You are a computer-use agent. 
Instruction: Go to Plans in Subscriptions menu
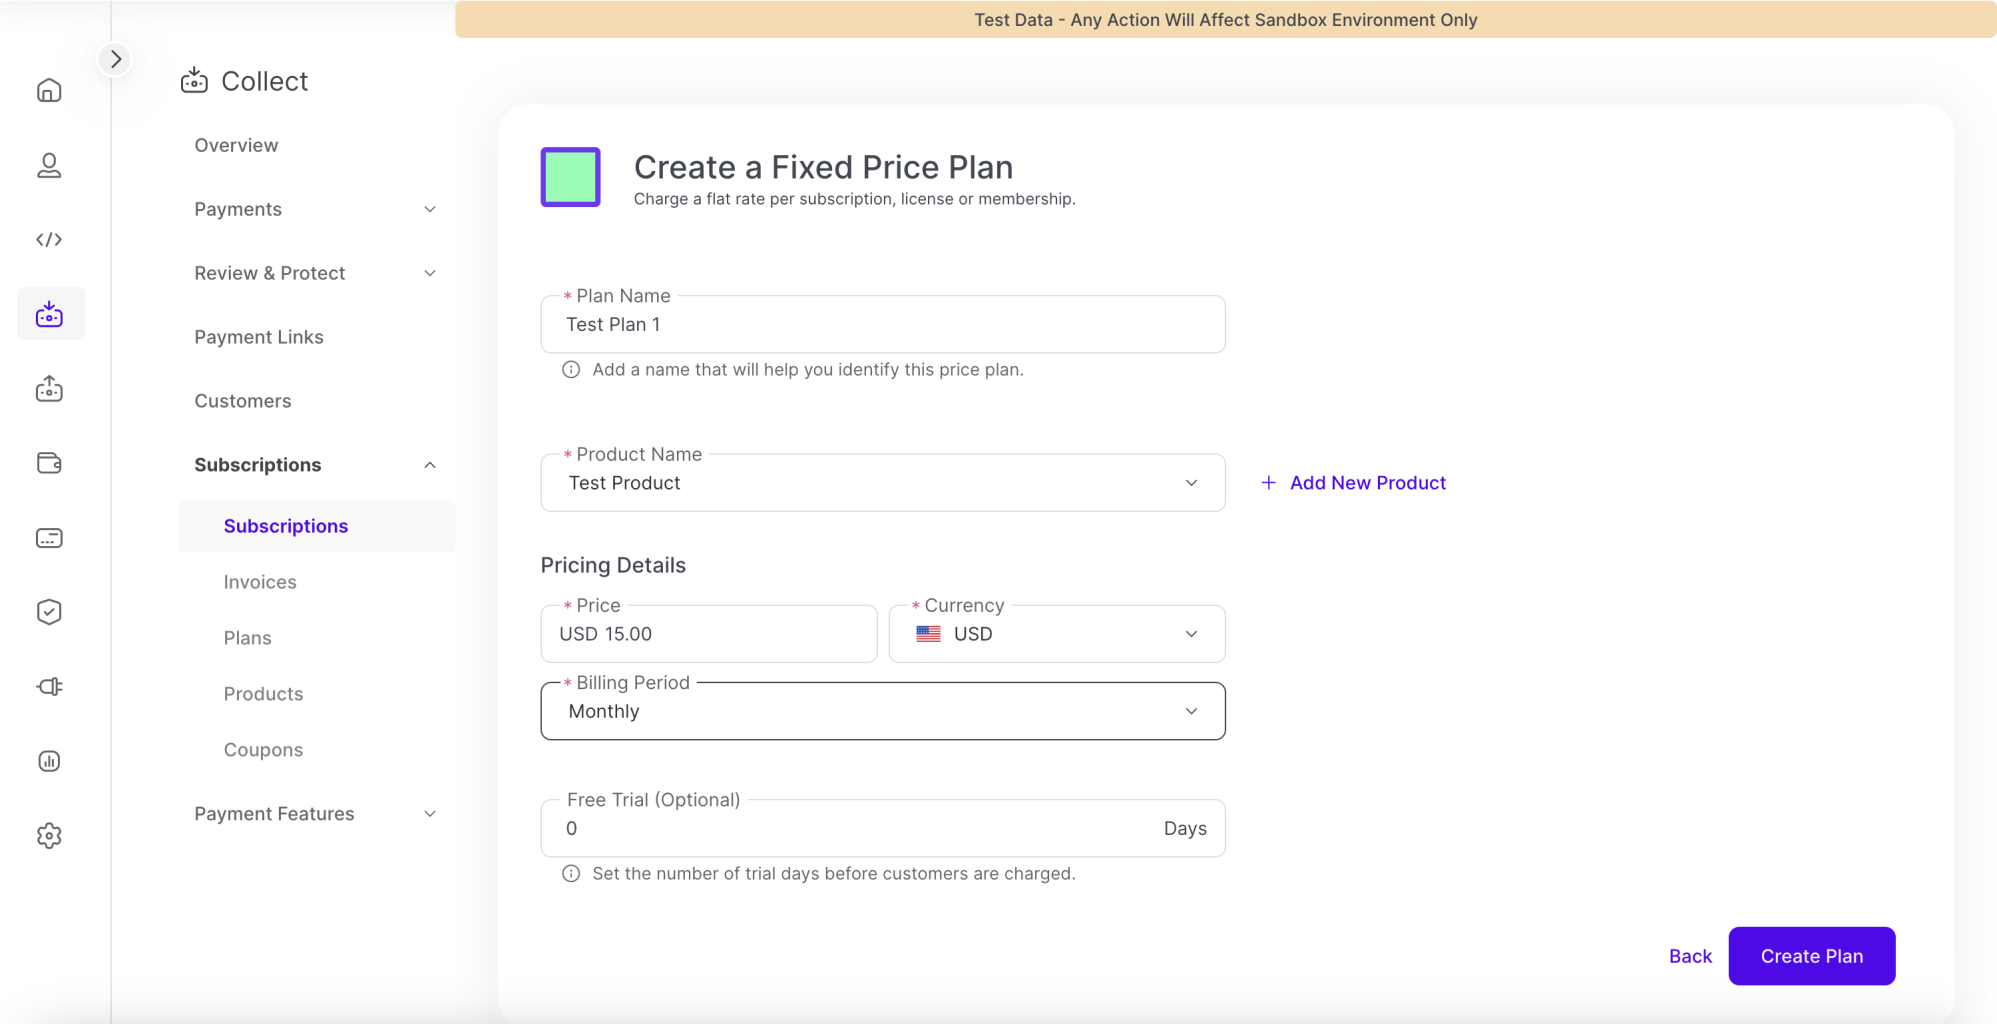click(x=247, y=638)
